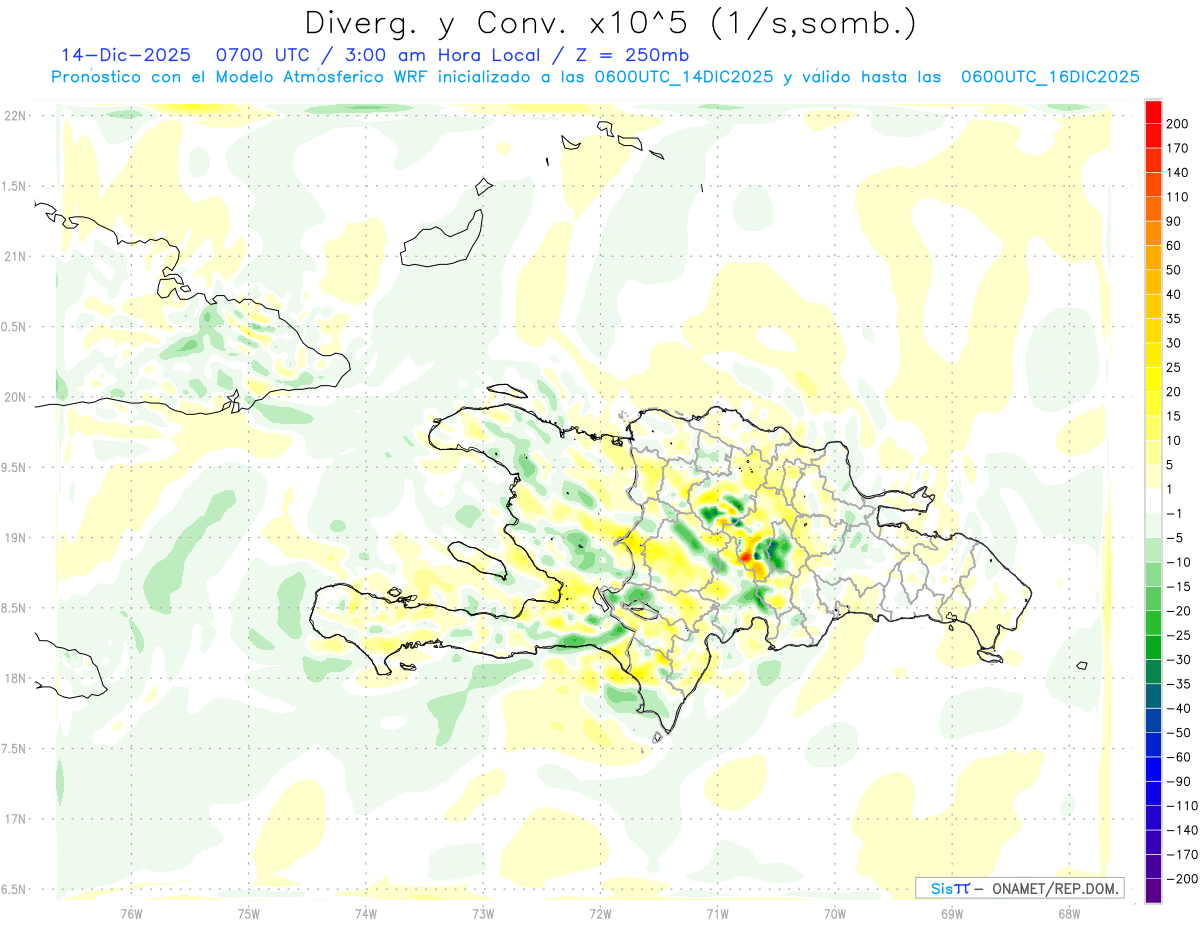Click the '6.5N' latitude label
Viewport: 1200px width, 927px height.
point(12,889)
